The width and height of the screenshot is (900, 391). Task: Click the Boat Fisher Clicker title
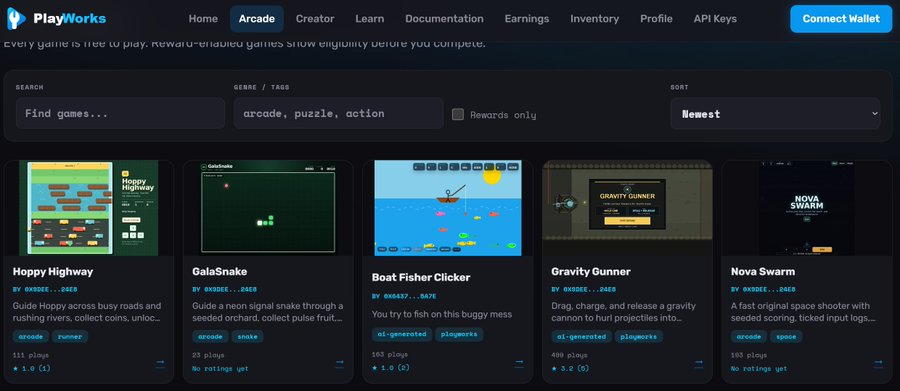(421, 277)
